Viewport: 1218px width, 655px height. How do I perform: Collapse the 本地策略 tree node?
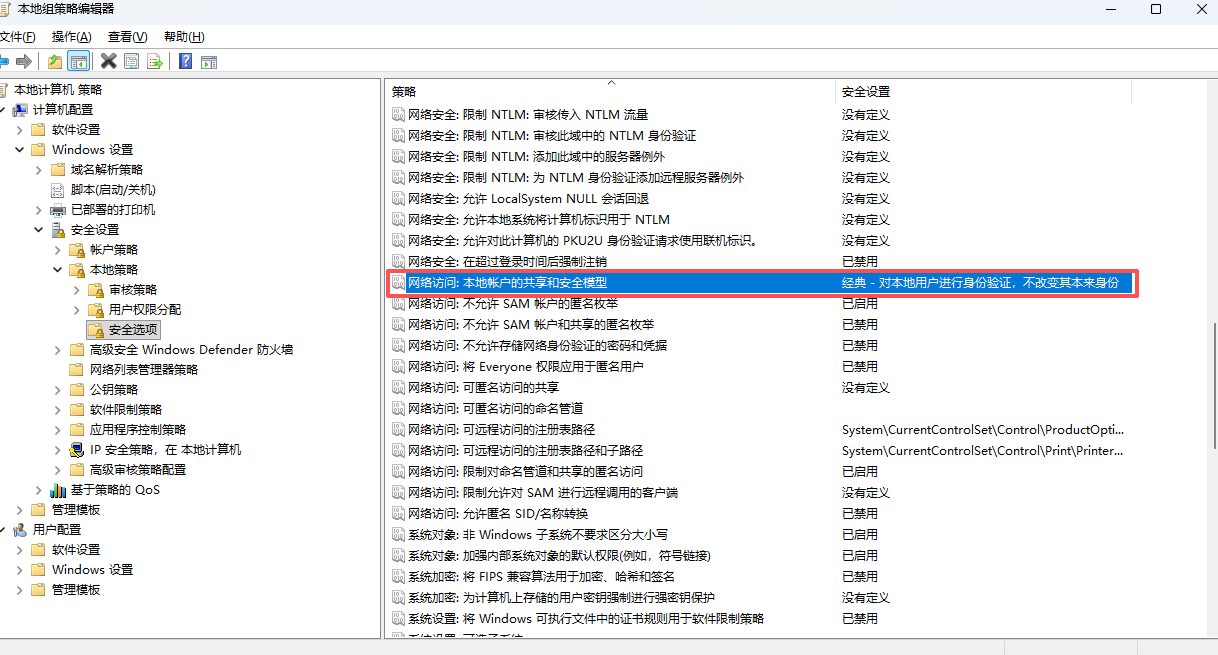click(58, 270)
